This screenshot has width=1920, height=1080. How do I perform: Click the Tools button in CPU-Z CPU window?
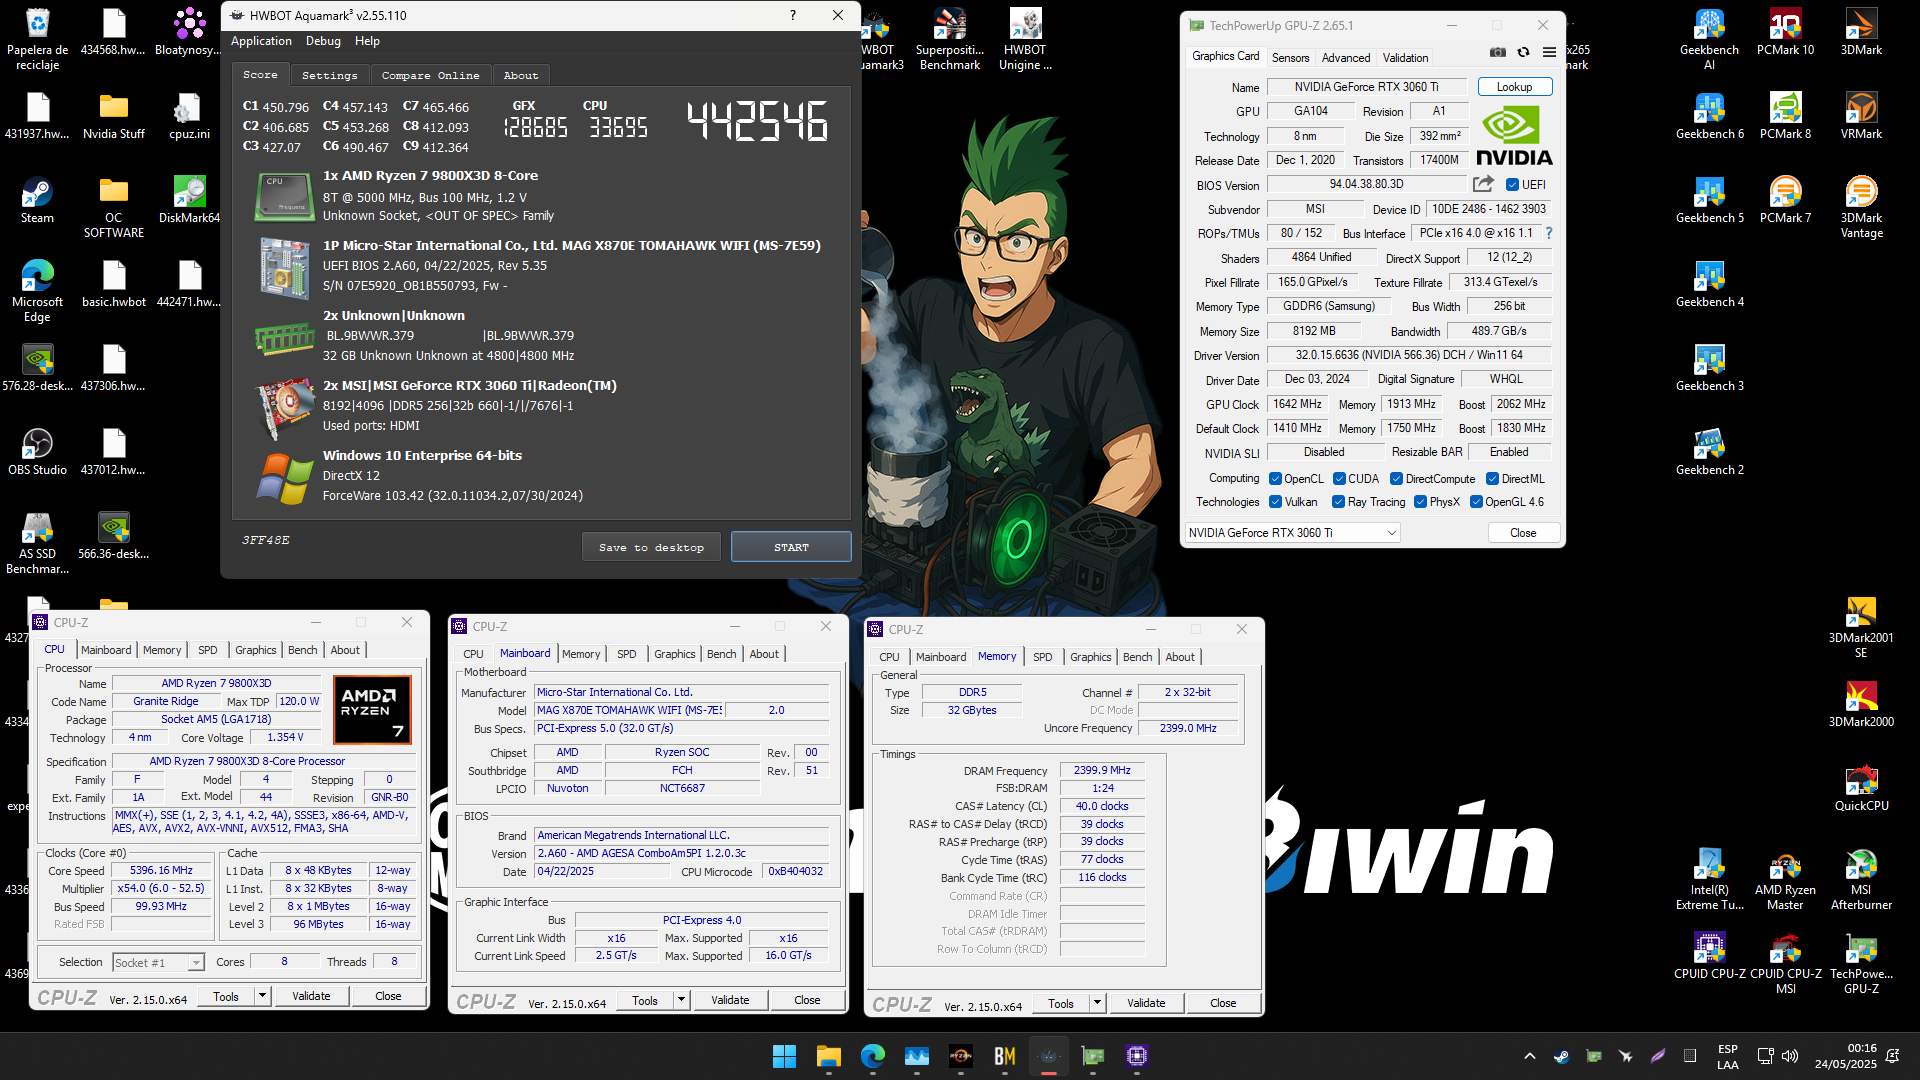[x=226, y=996]
